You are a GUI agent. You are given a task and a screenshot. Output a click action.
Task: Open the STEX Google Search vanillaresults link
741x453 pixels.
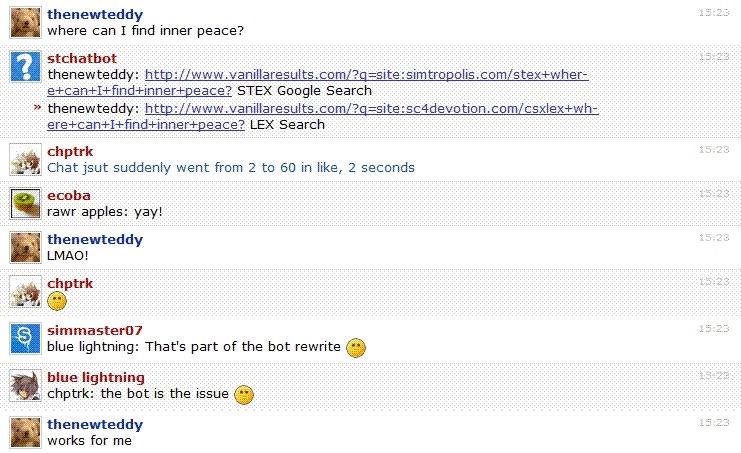point(318,83)
